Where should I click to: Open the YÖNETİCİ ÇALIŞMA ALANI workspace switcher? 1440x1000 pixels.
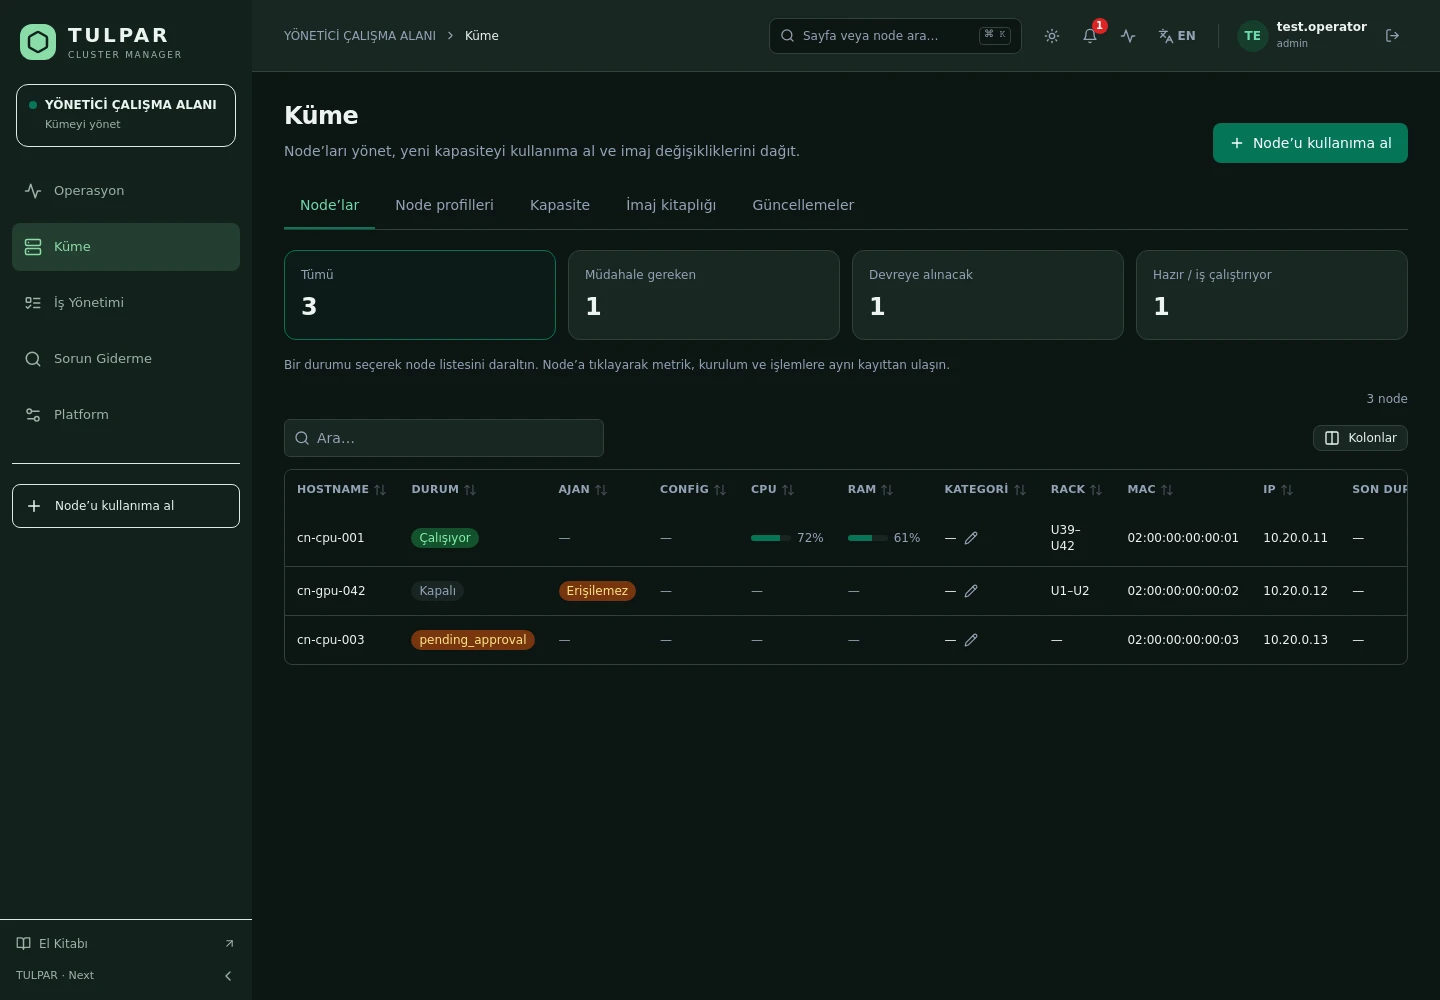click(126, 116)
